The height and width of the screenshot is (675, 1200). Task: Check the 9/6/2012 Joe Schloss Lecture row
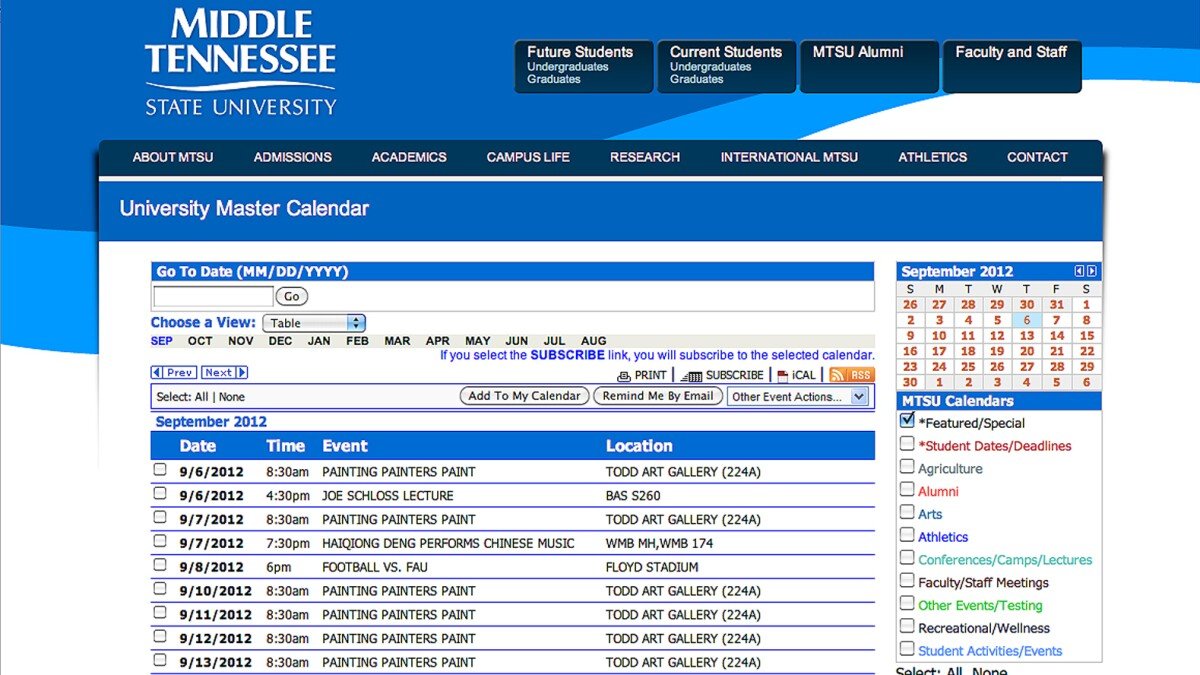click(160, 493)
